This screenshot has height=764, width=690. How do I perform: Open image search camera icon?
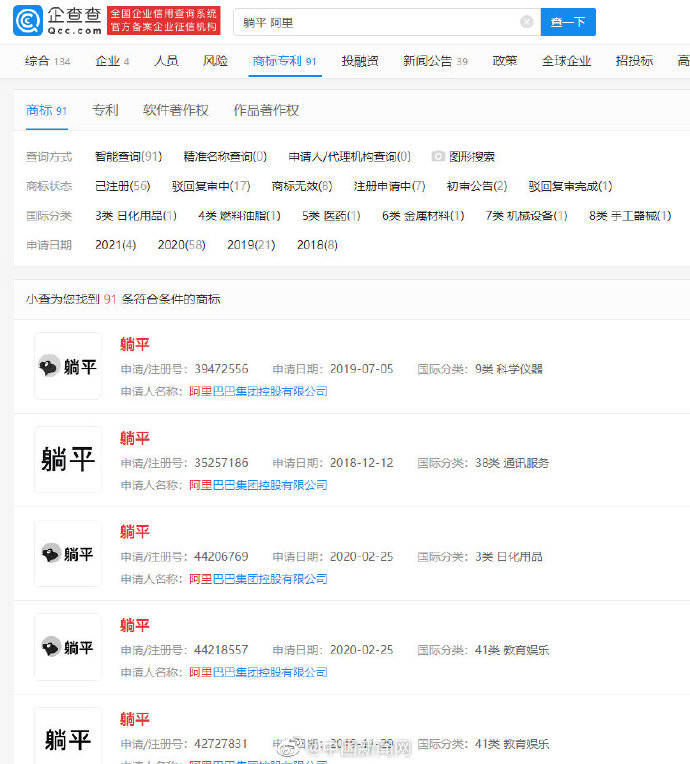(438, 157)
